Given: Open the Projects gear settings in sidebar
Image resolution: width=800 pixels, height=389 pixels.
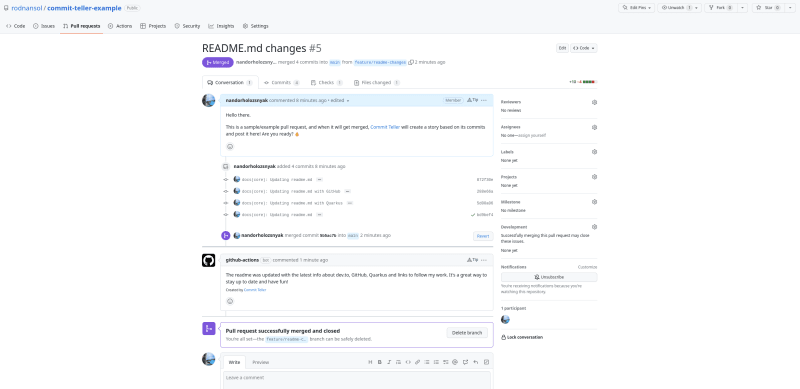Looking at the screenshot, I should [x=594, y=177].
